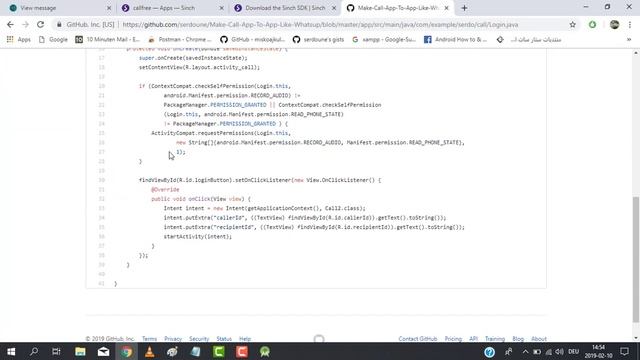Open the Postman Chrome bookmark

180,40
